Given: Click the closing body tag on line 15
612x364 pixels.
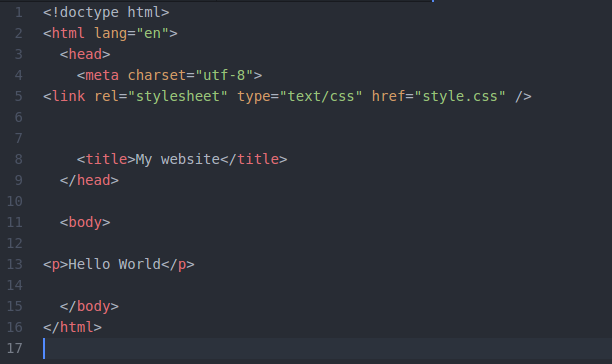Looking at the screenshot, I should [89, 306].
